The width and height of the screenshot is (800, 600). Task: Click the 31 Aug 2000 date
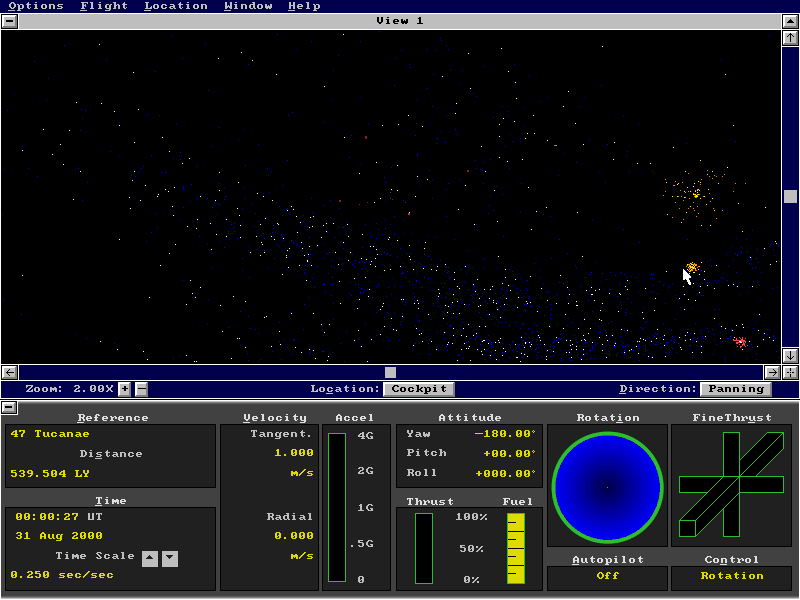(59, 536)
